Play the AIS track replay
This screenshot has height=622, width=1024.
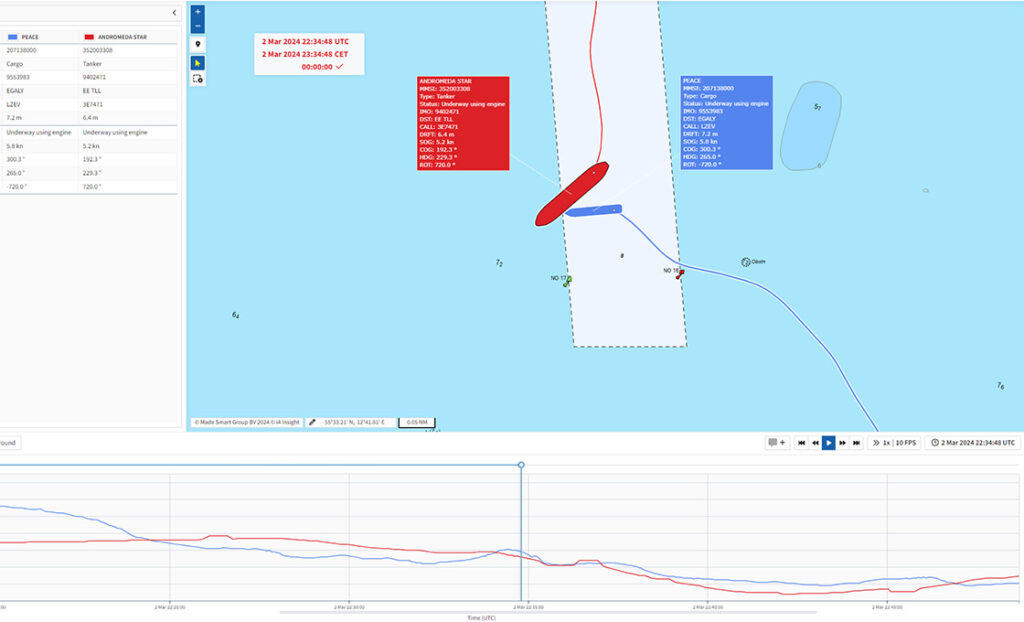click(829, 443)
